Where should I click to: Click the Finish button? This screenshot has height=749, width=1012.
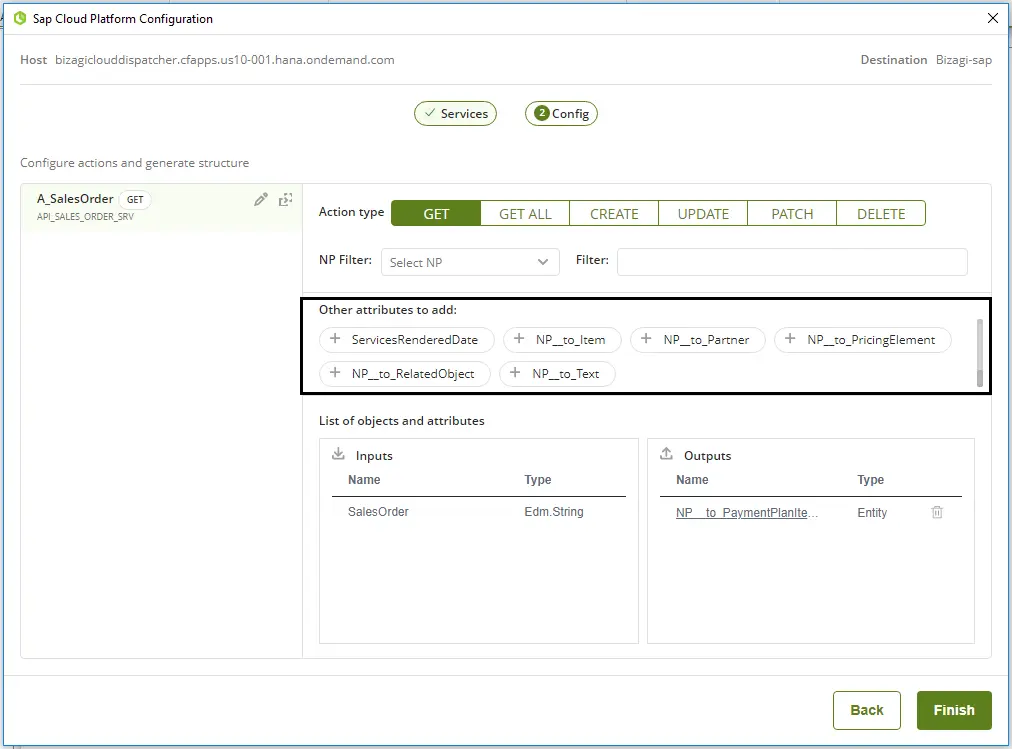click(954, 710)
